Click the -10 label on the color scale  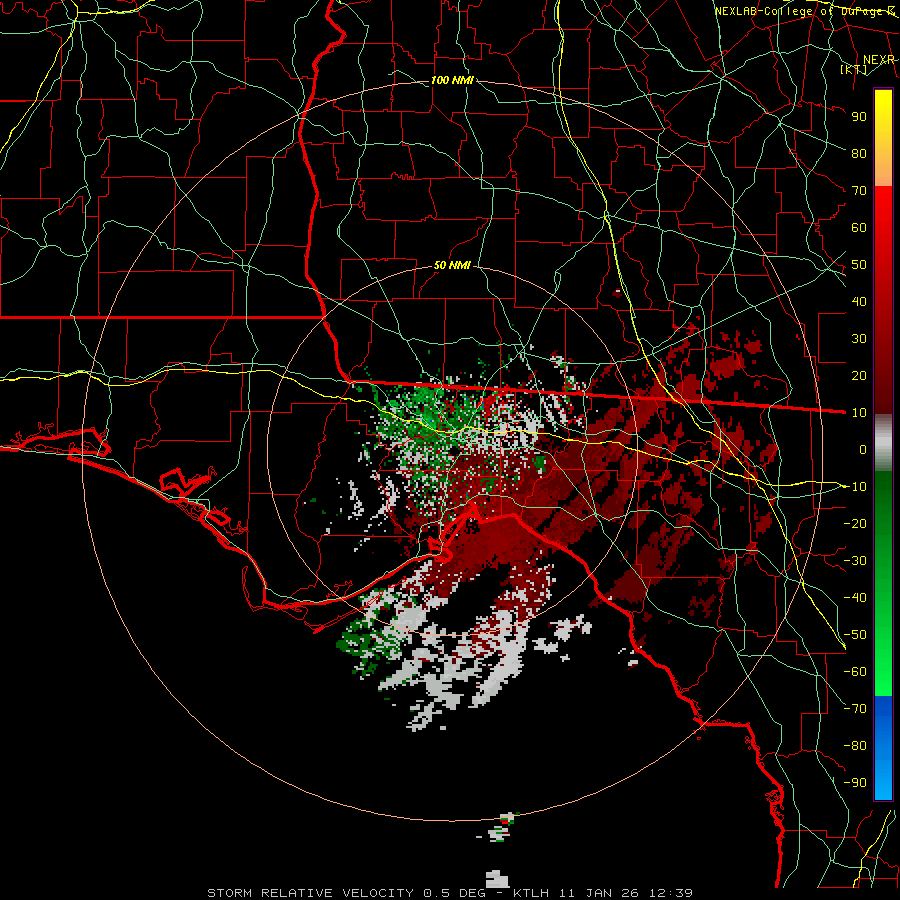point(855,487)
